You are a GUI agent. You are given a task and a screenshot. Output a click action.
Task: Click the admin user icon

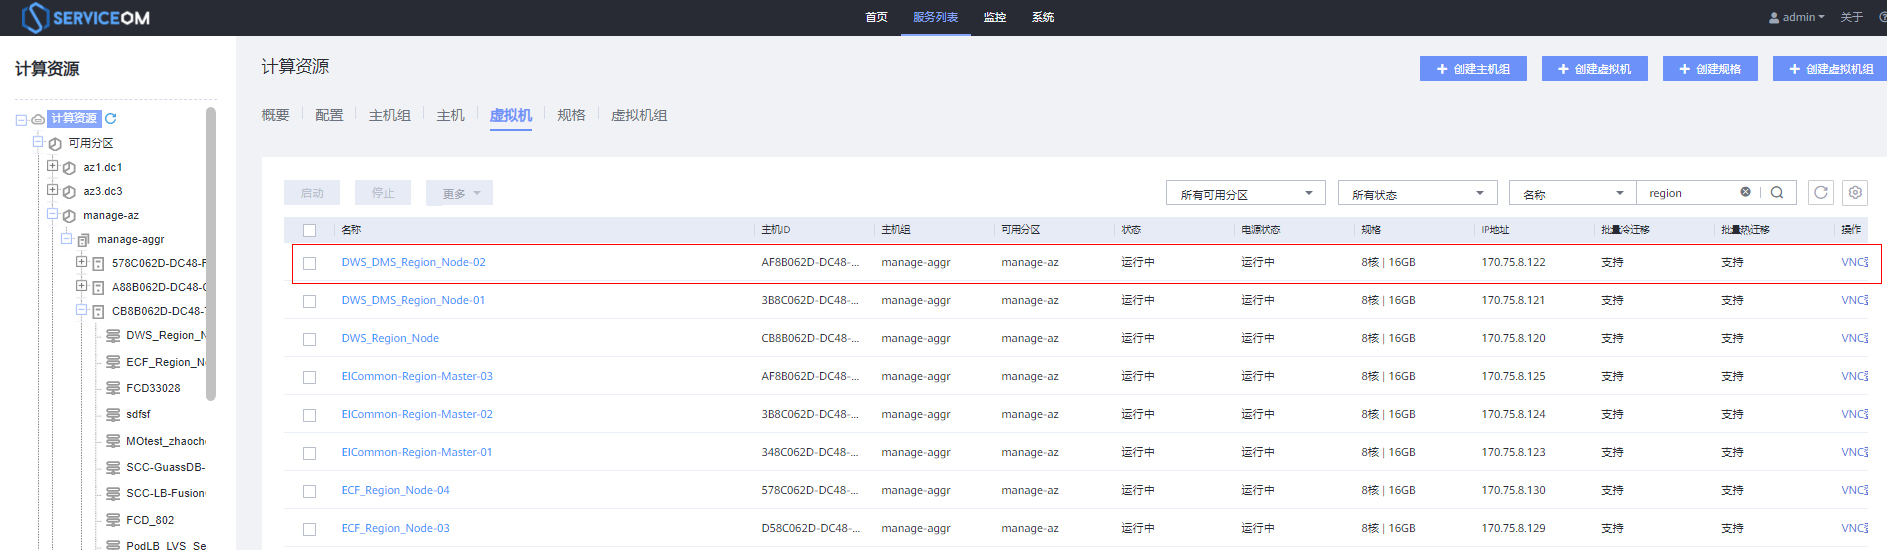point(1774,18)
